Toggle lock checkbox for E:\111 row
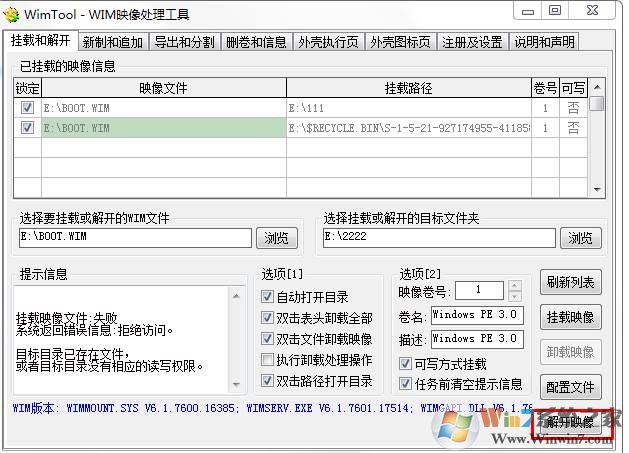629x453 pixels. (27, 108)
